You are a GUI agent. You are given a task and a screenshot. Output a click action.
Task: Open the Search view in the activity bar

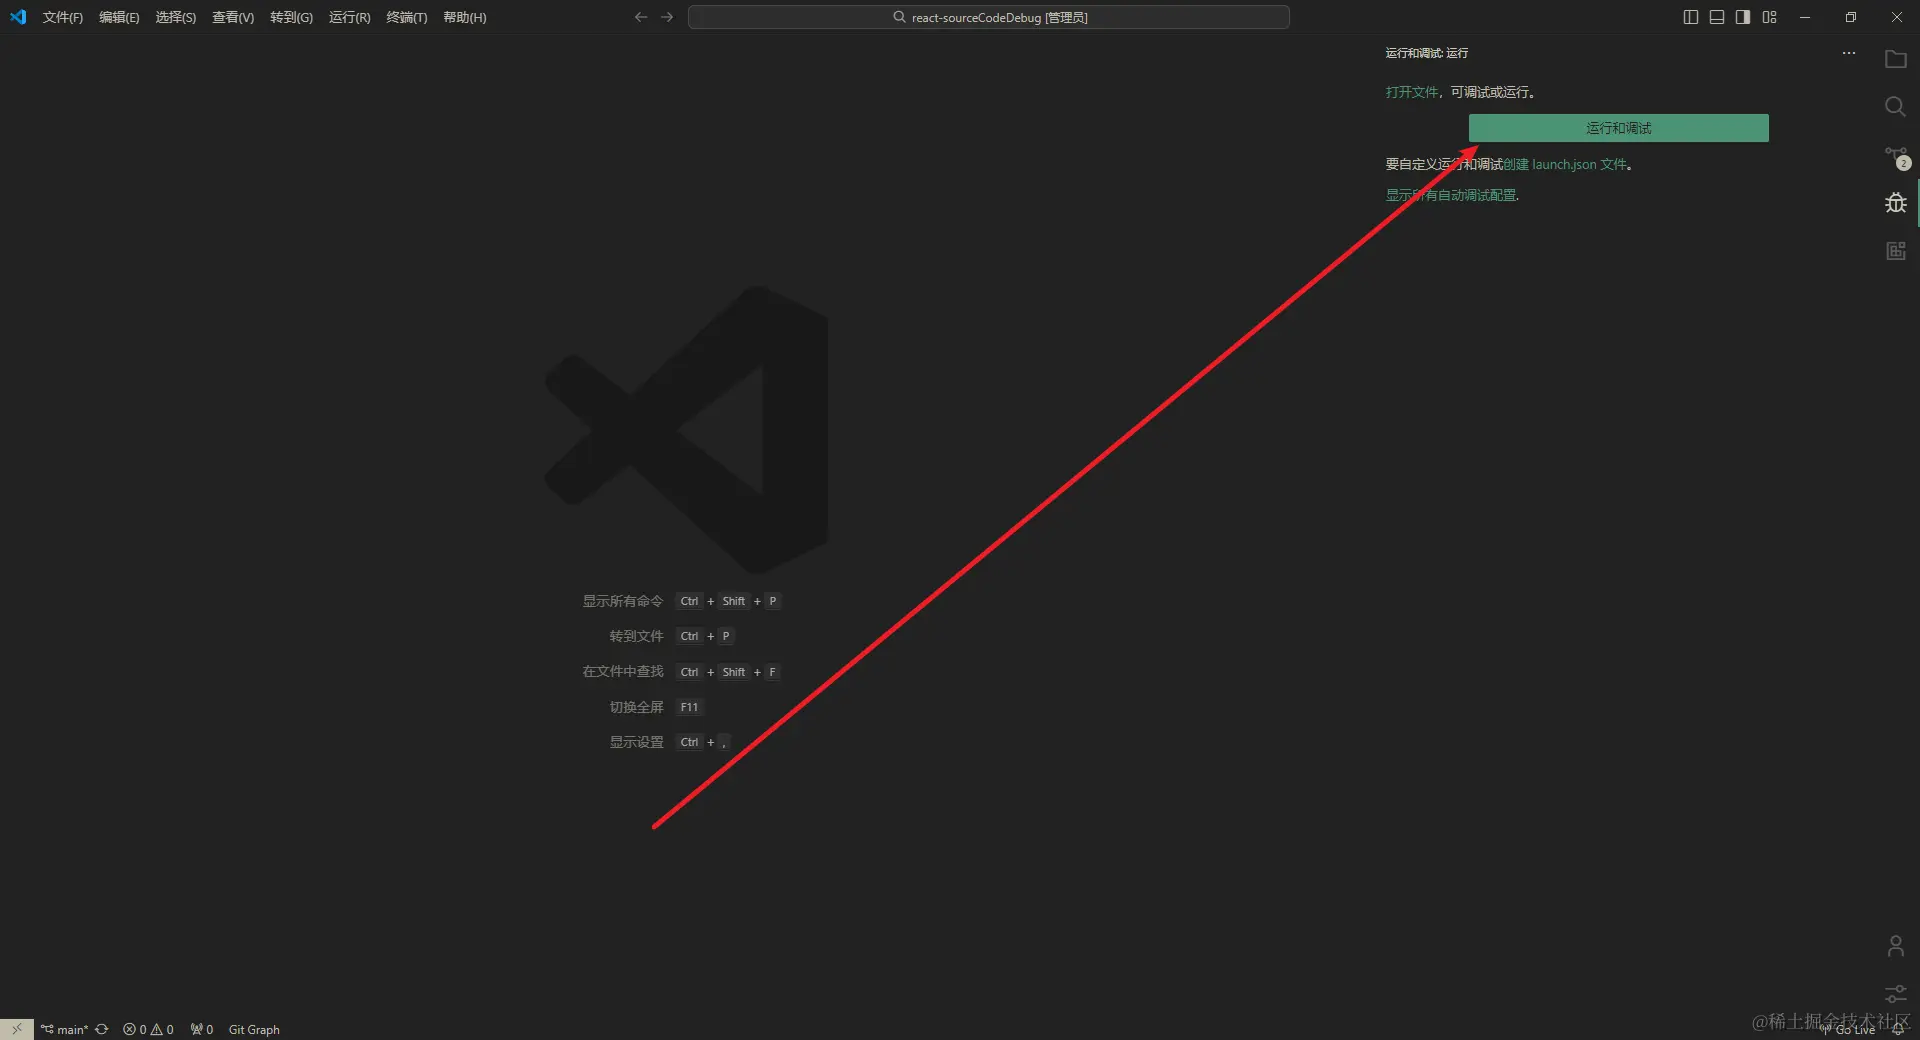click(1895, 107)
